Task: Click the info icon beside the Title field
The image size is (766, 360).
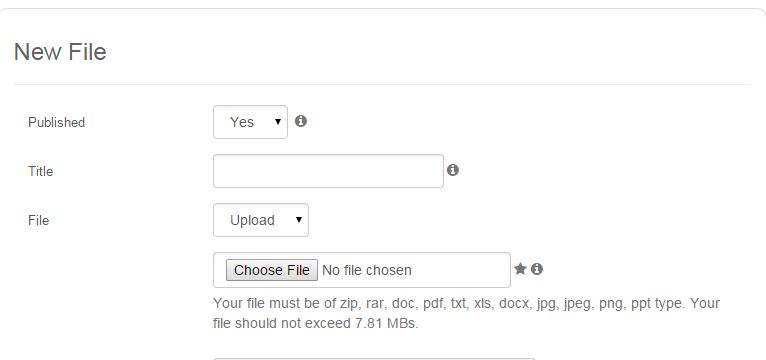Action: pyautogui.click(x=453, y=170)
